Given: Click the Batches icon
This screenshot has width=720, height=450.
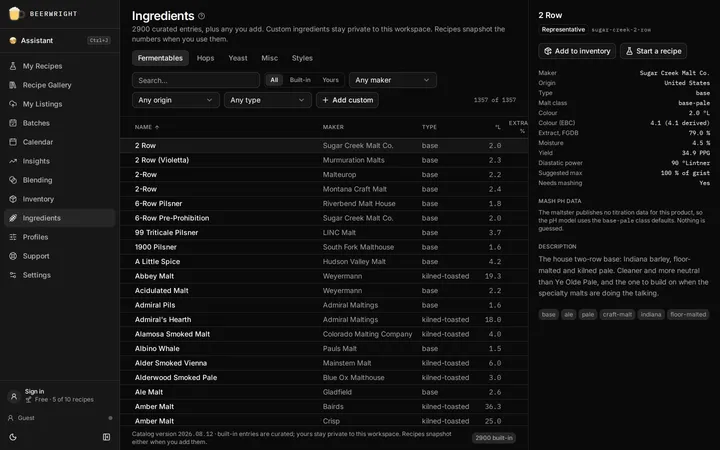Looking at the screenshot, I should 13,123.
